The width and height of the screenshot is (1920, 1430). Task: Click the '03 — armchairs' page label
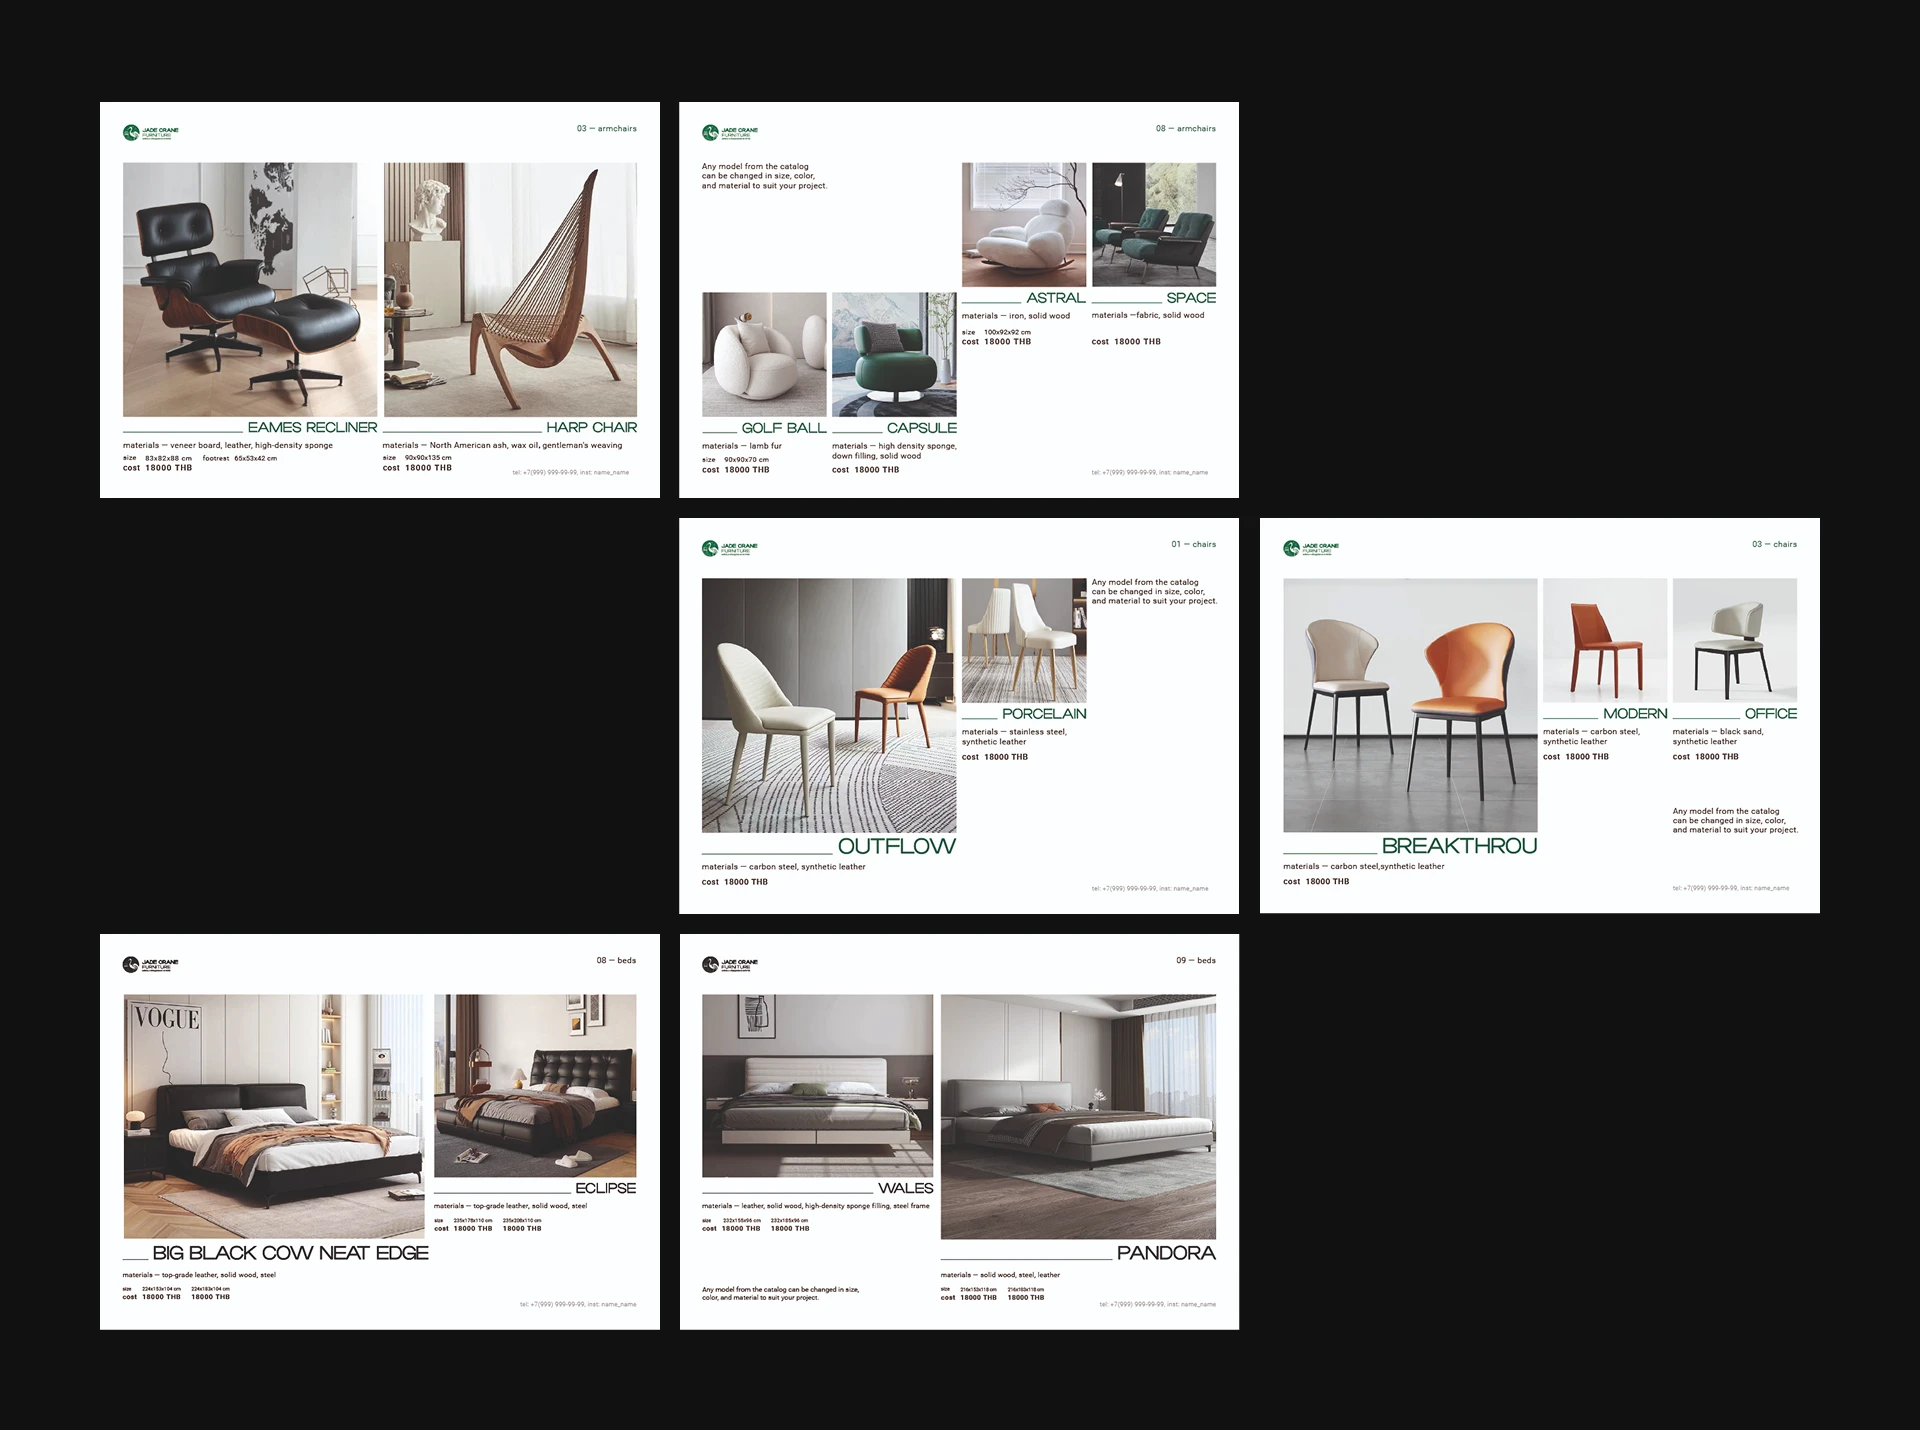coord(606,129)
